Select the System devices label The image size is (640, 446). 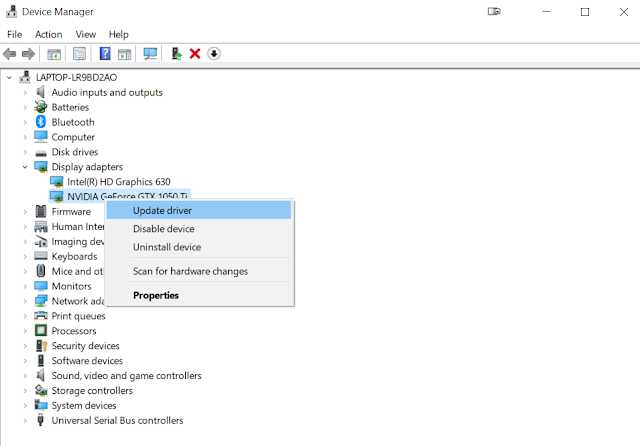click(84, 406)
